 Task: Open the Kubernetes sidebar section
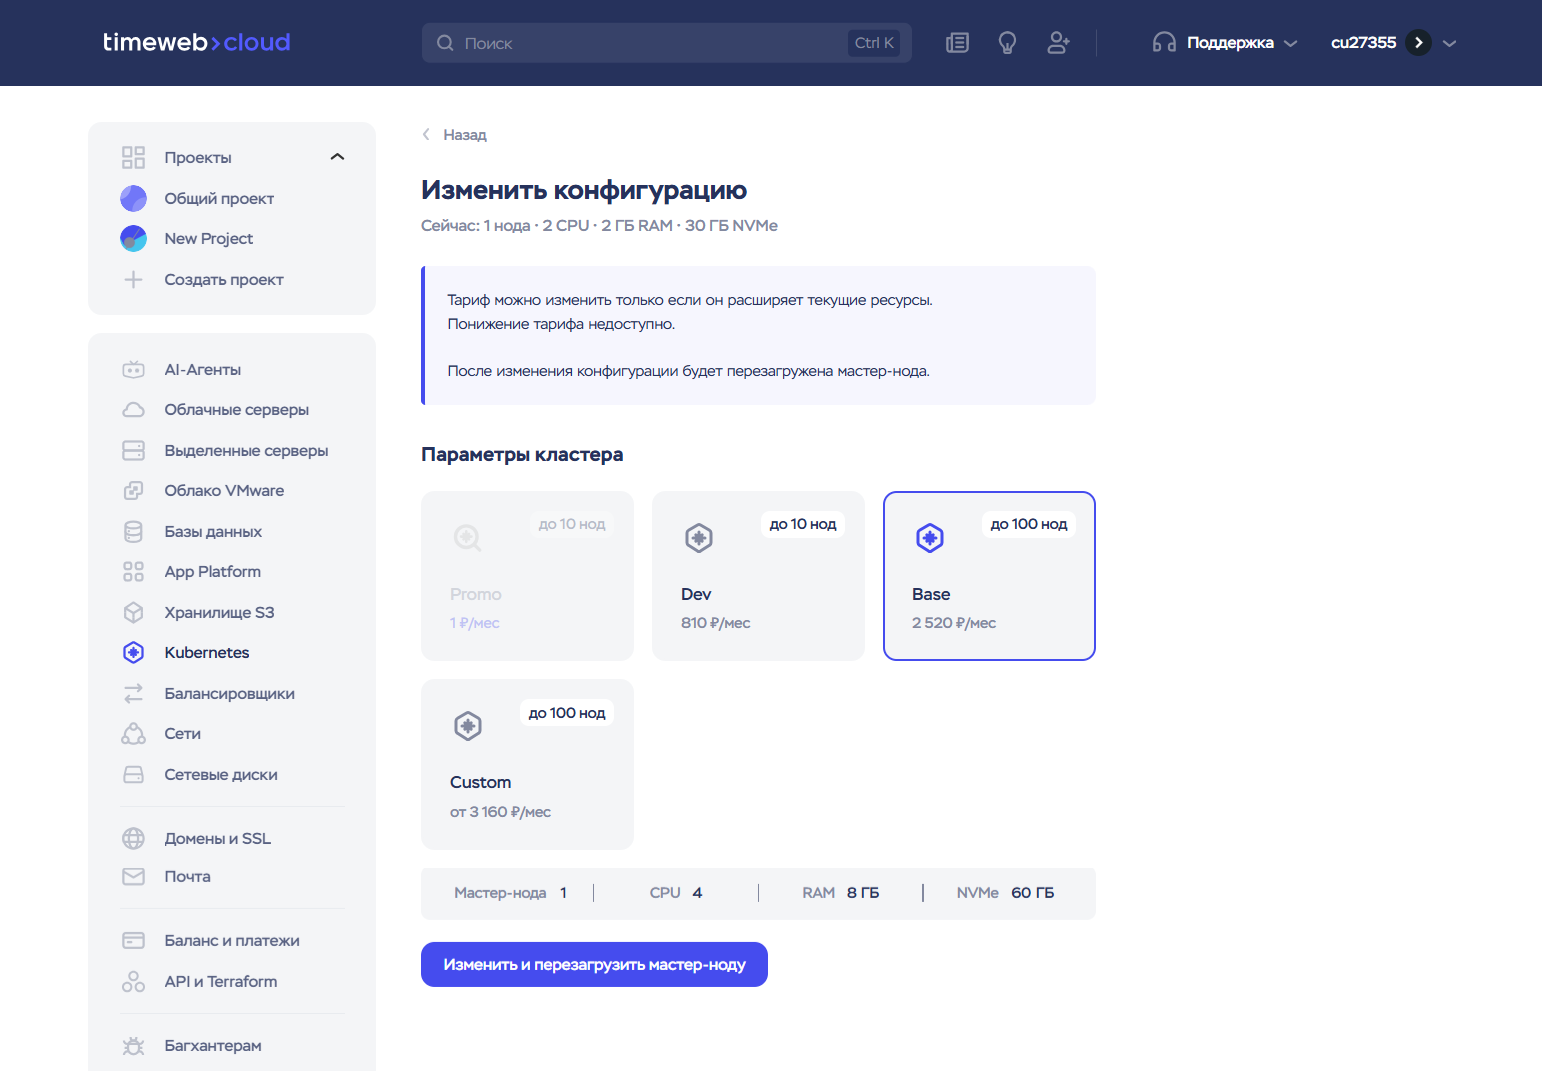206,653
